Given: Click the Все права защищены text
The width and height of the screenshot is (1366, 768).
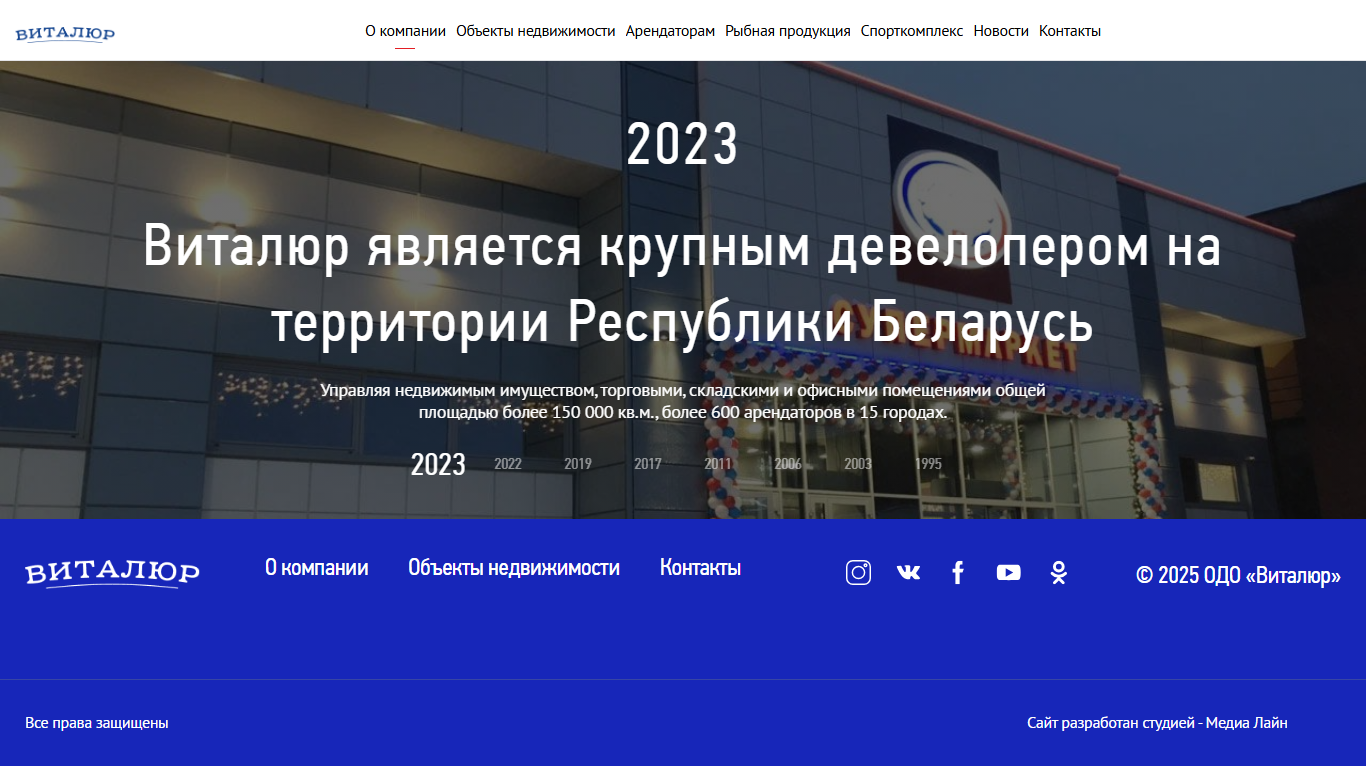Looking at the screenshot, I should (x=97, y=723).
